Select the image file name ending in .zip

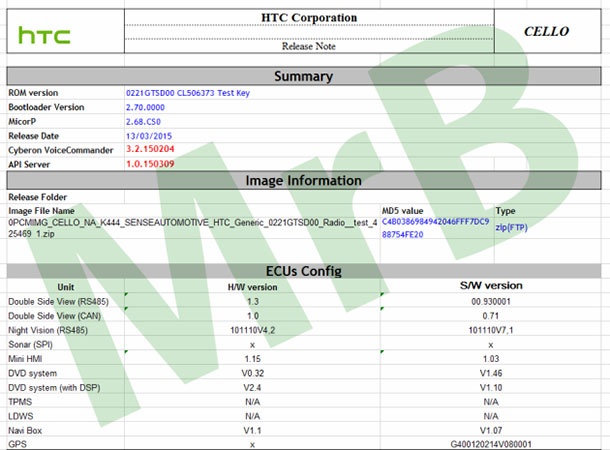(190, 229)
